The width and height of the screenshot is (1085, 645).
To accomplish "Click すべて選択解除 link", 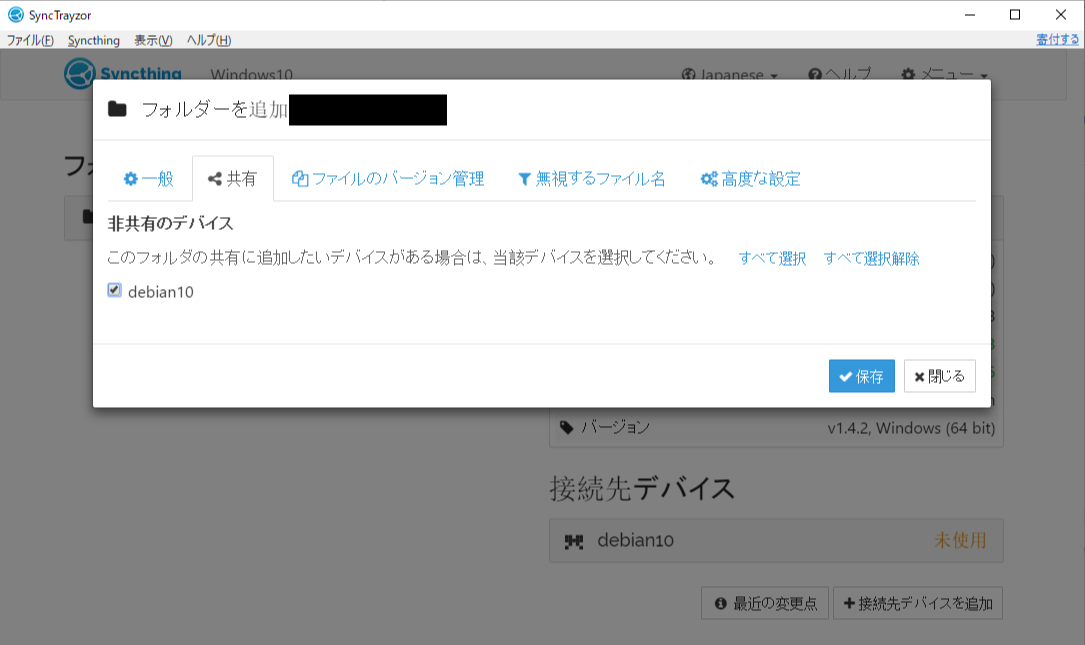I will tap(871, 258).
